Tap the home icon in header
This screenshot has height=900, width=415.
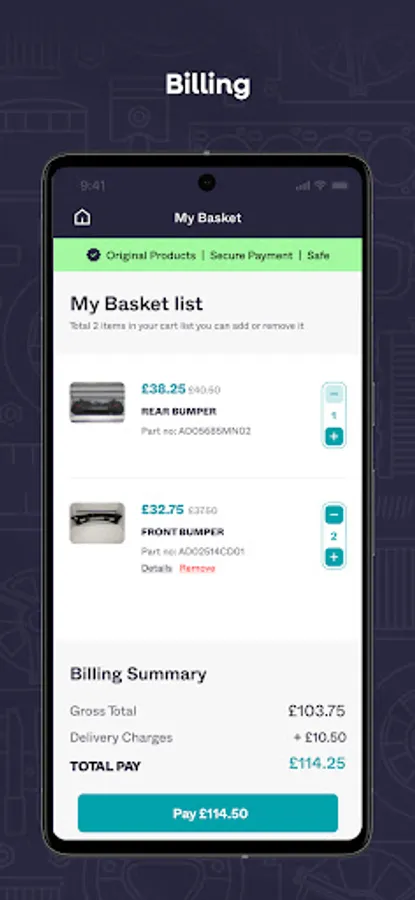83,217
